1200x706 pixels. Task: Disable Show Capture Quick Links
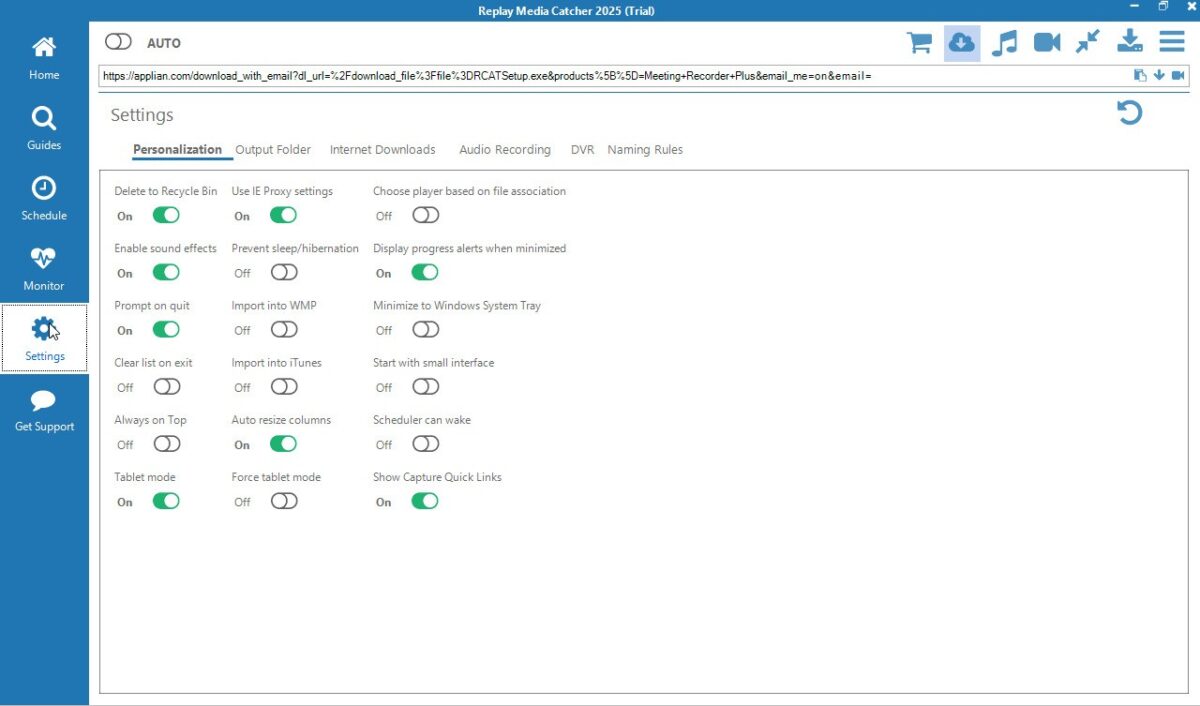(x=425, y=501)
